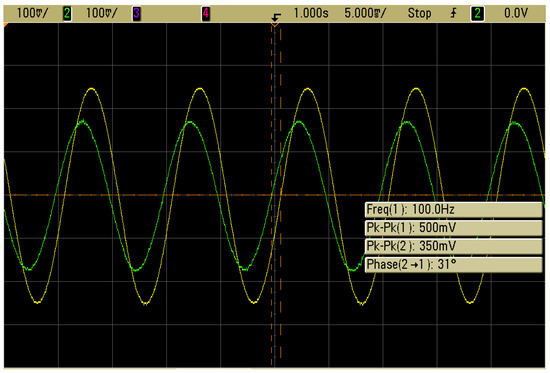Viewport: 550px width, 373px height.
Task: Click the first peak of the green waveform
Action: [83, 122]
